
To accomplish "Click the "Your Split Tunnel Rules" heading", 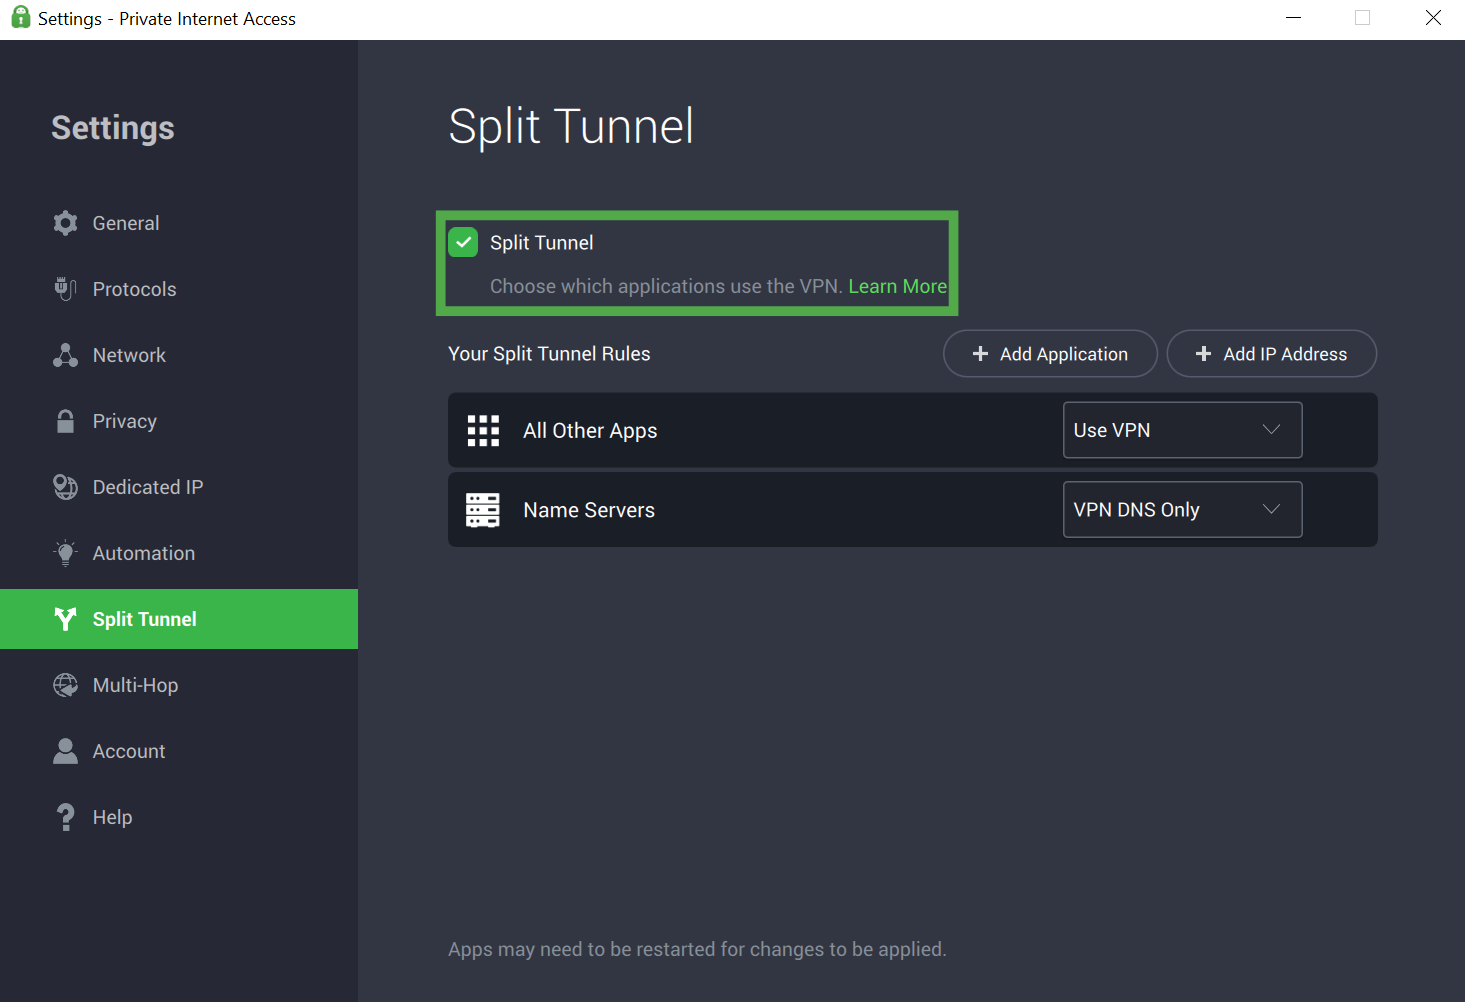I will [x=549, y=354].
